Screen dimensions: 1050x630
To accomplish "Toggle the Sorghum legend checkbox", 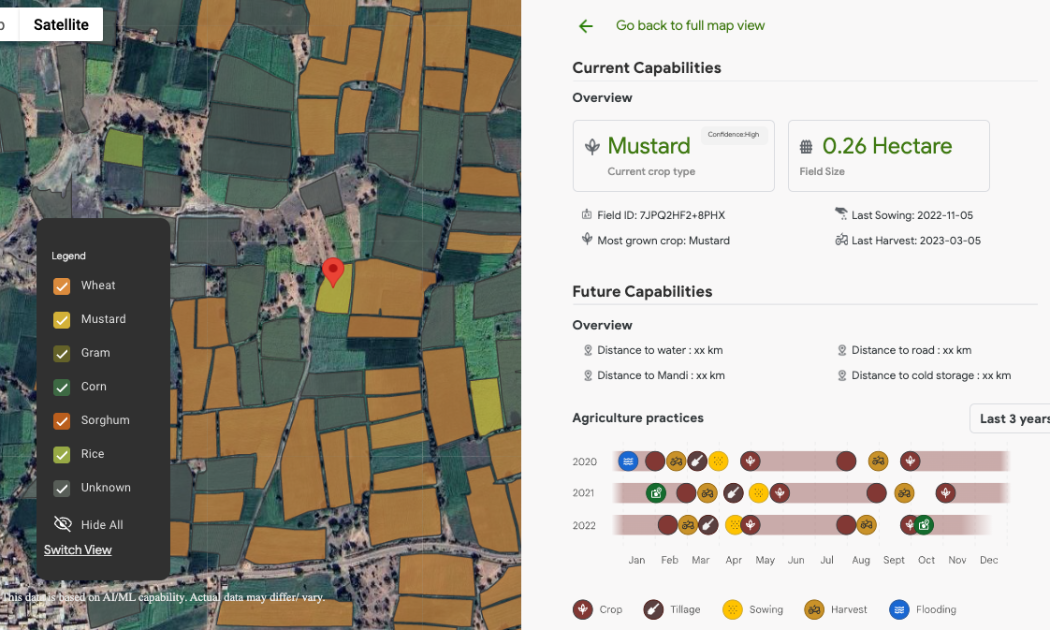I will 62,421.
